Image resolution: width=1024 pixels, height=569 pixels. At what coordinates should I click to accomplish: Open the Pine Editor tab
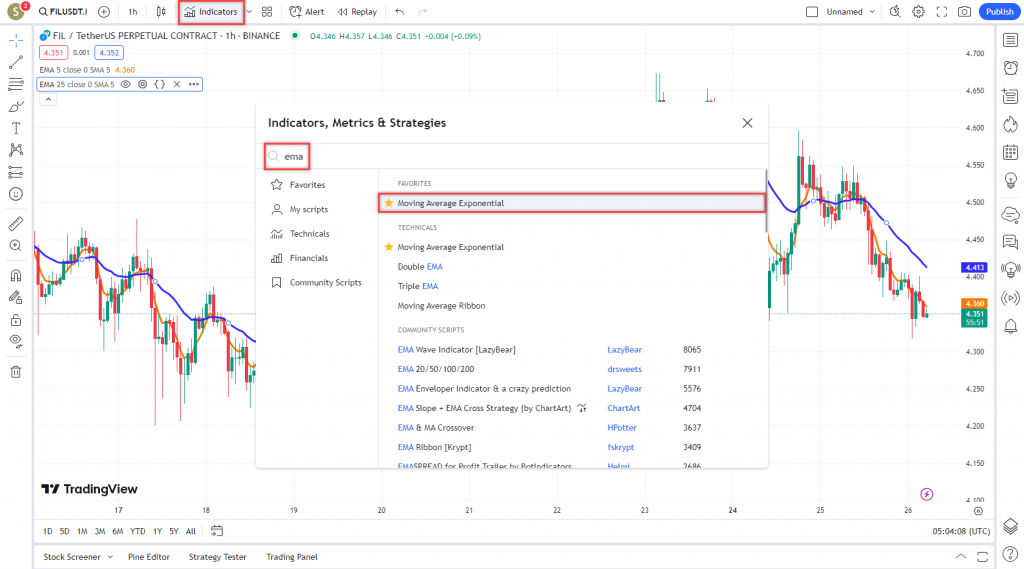(149, 557)
